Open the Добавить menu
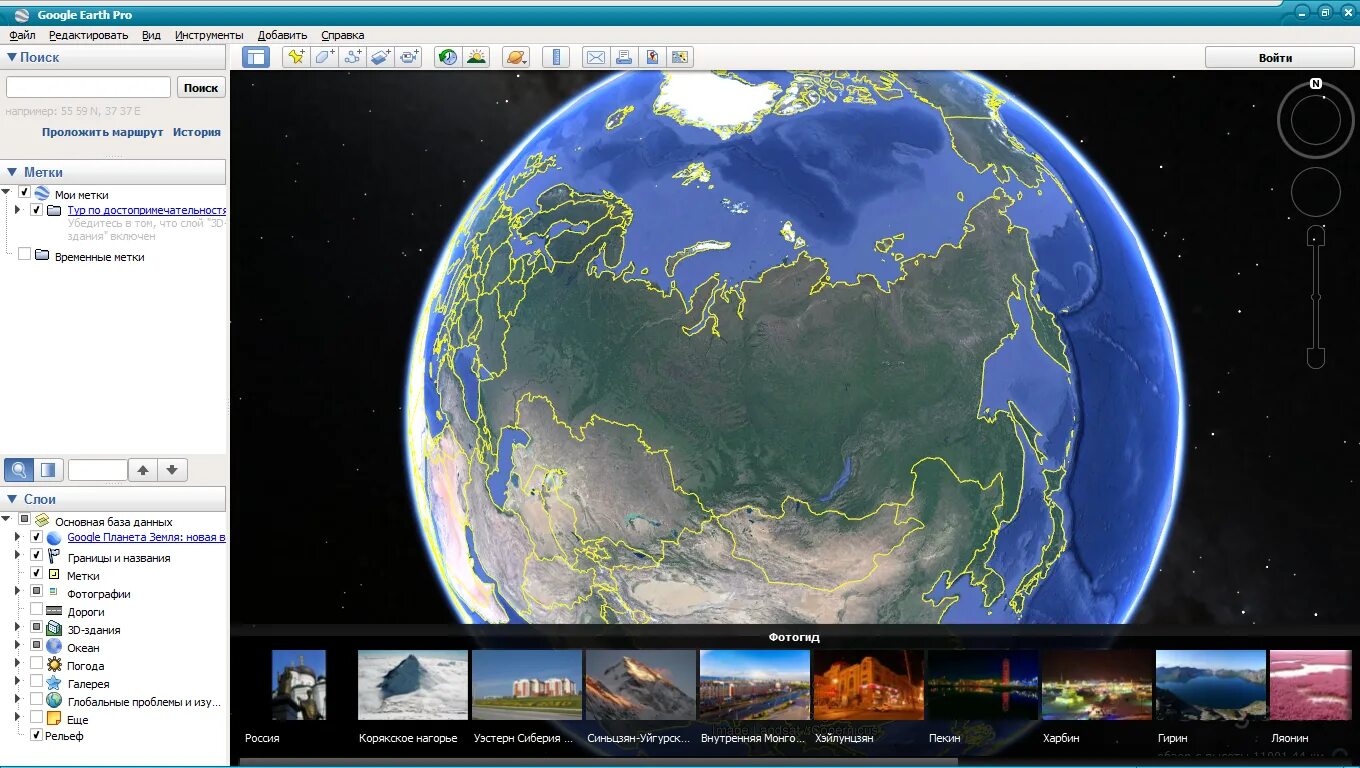Screen dimensions: 1360x768 tap(282, 34)
